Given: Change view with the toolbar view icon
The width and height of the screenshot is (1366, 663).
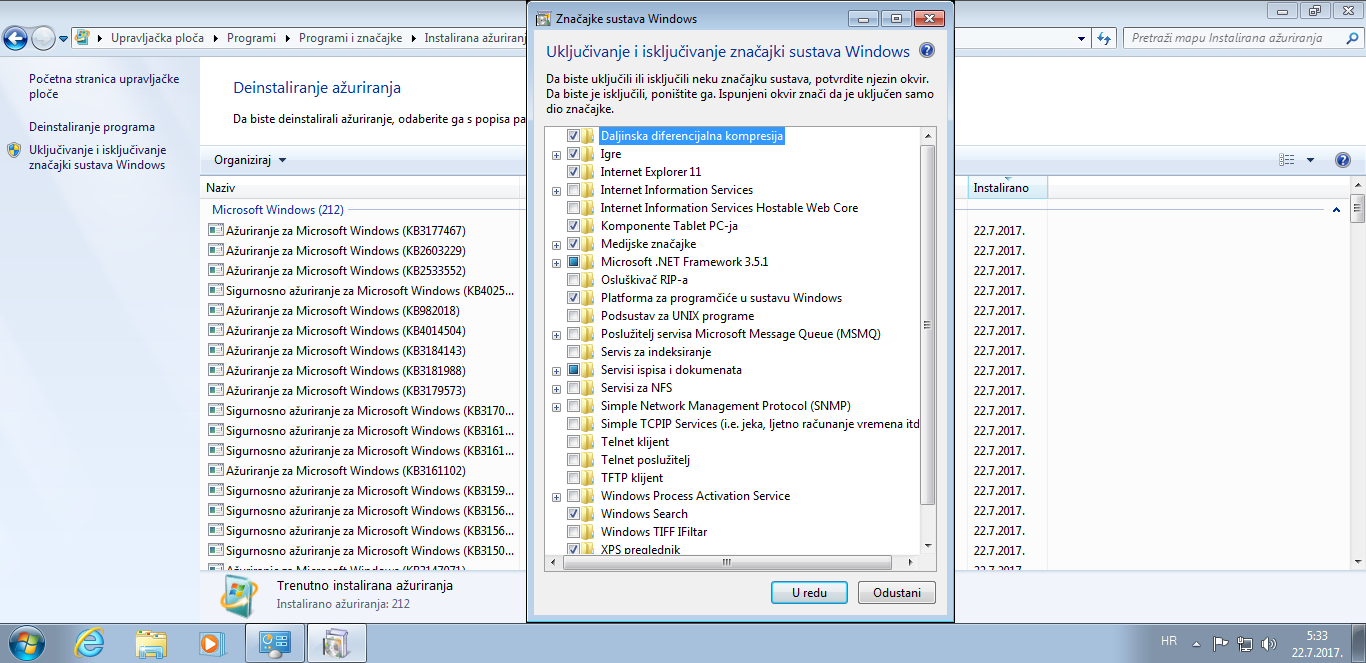Looking at the screenshot, I should click(1287, 160).
